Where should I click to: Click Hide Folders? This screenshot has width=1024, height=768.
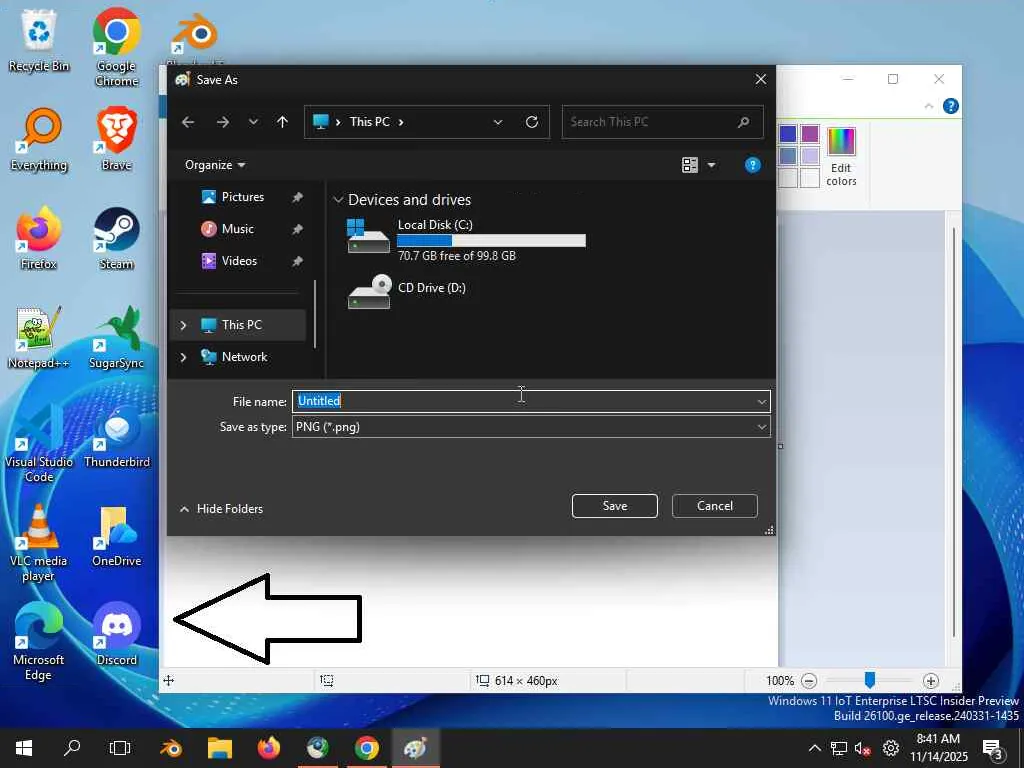[221, 509]
